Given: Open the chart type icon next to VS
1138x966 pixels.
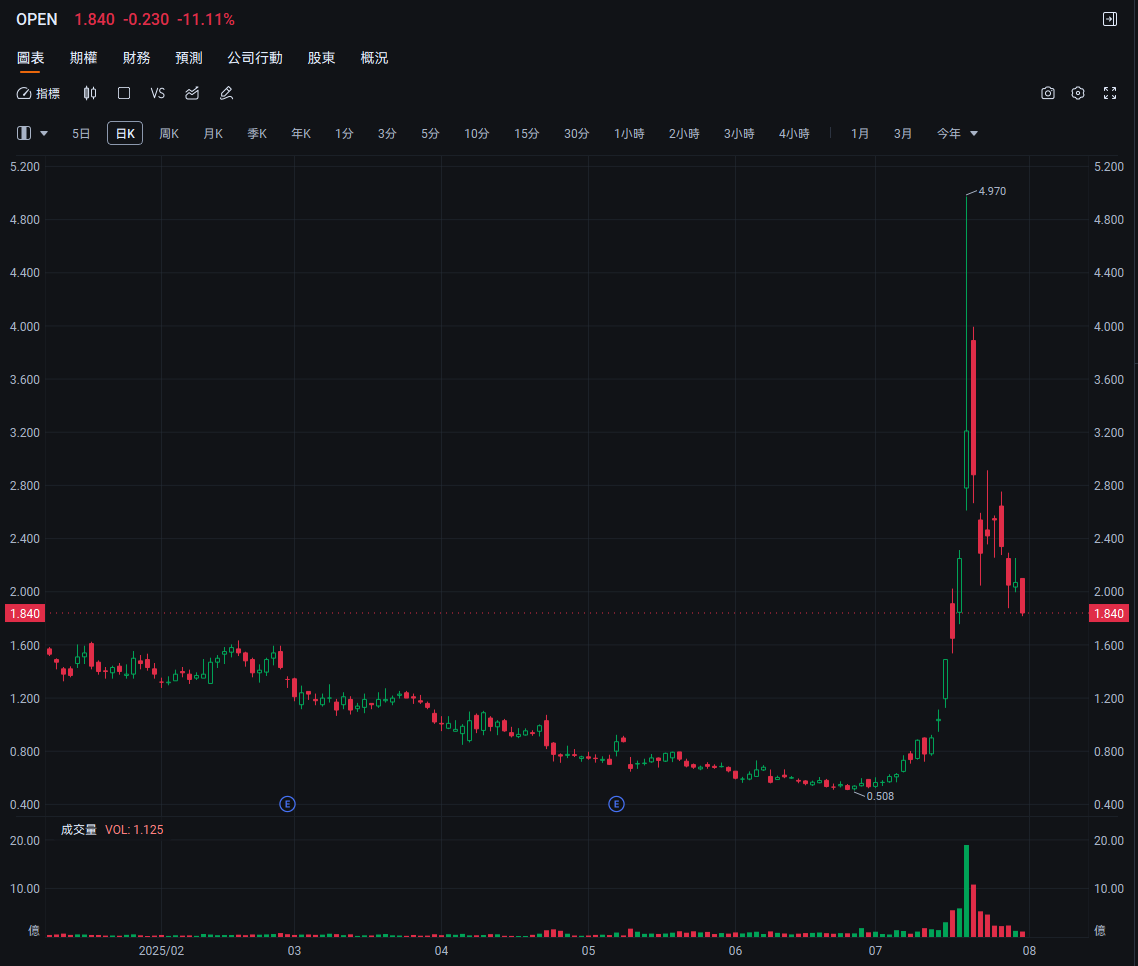Looking at the screenshot, I should pyautogui.click(x=191, y=93).
